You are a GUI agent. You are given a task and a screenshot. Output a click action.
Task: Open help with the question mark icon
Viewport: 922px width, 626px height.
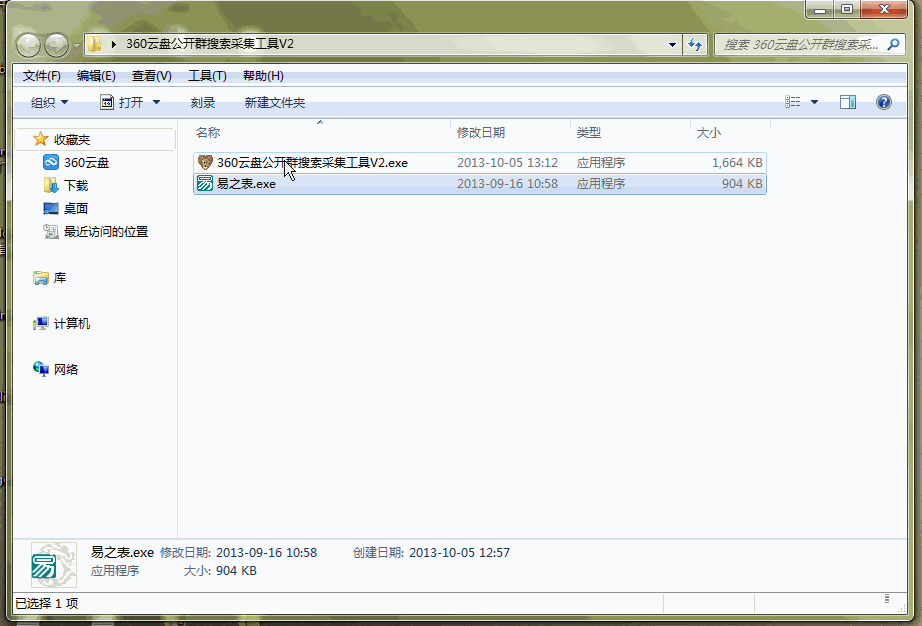pyautogui.click(x=884, y=102)
